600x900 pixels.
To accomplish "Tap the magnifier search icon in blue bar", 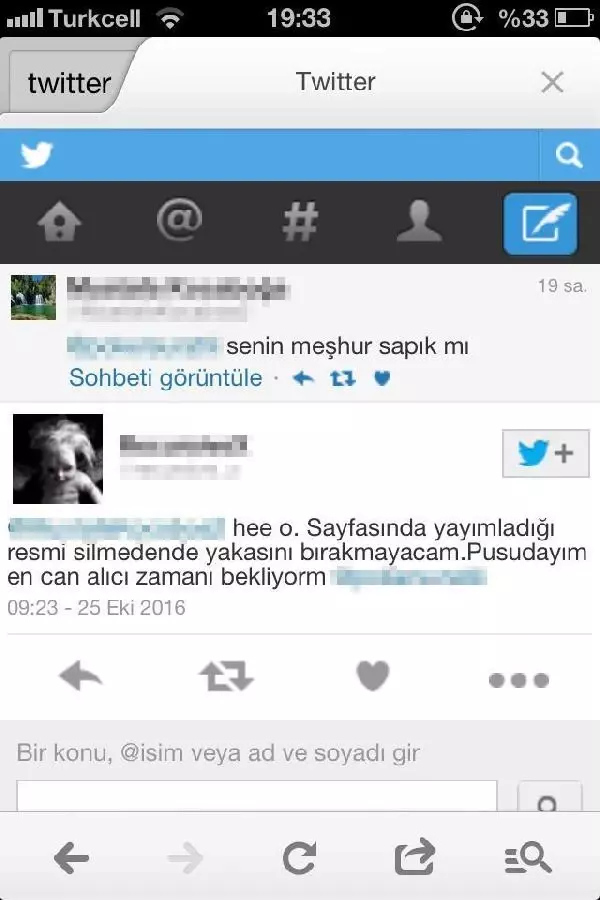I will pos(569,156).
